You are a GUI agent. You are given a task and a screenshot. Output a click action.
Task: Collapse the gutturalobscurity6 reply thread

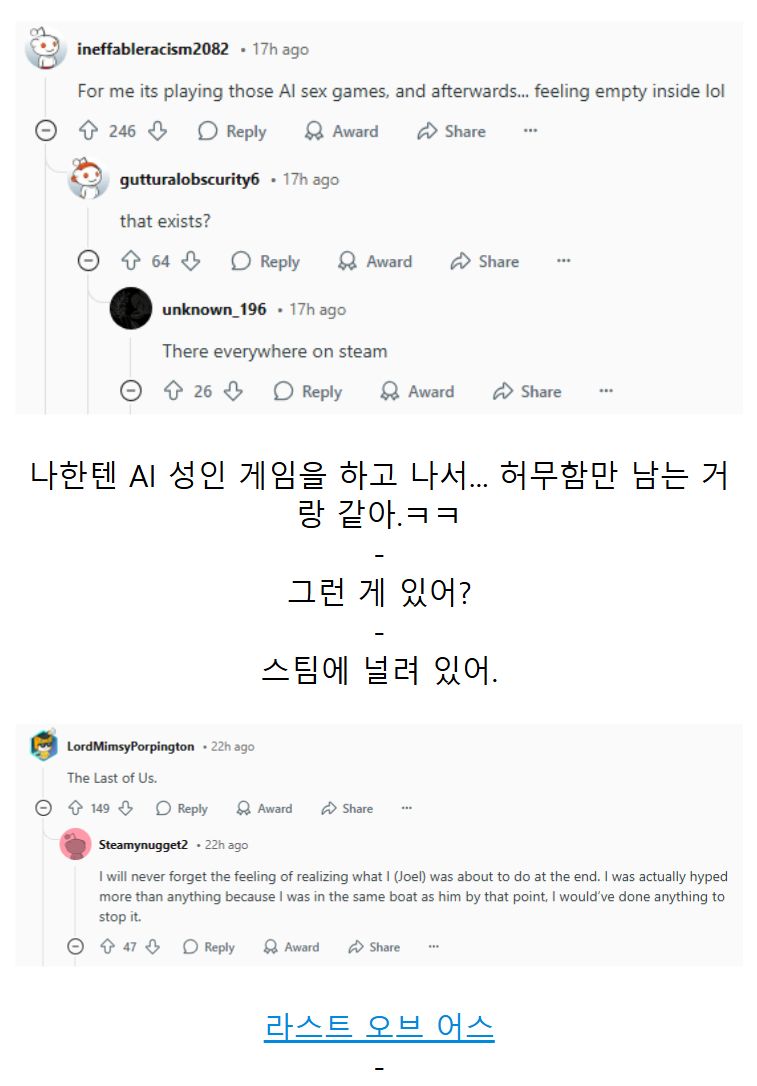(88, 260)
